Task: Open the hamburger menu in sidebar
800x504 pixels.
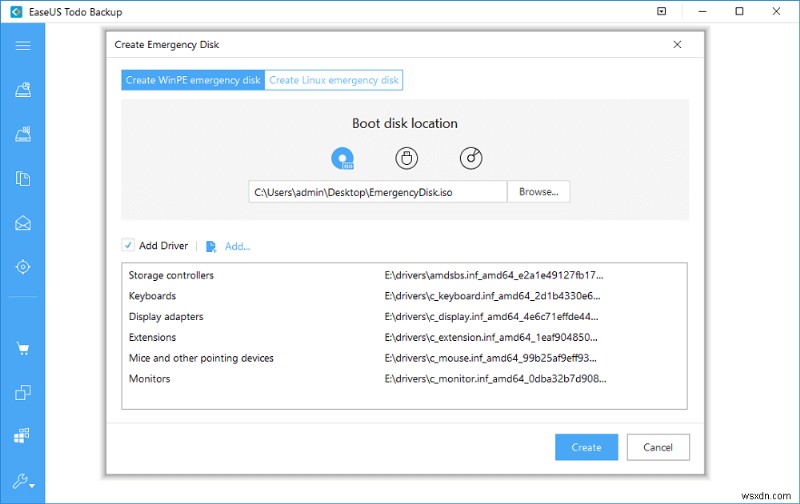Action: (23, 46)
